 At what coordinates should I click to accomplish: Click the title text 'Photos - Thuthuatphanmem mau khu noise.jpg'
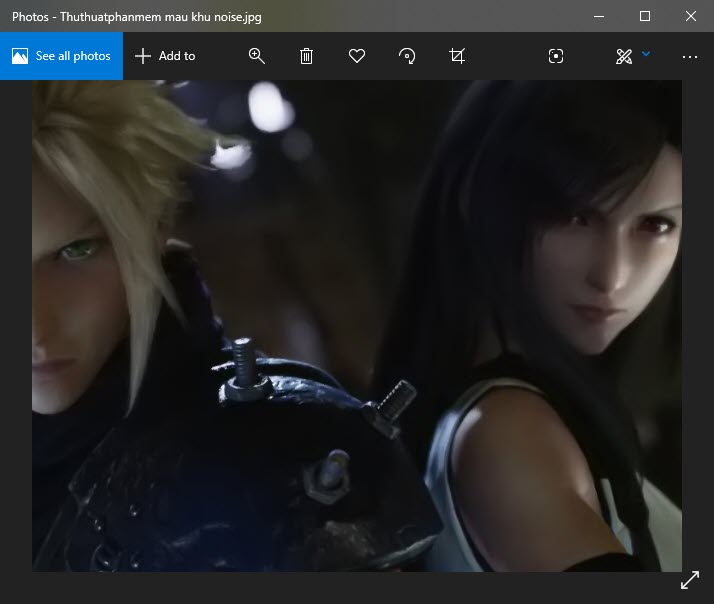pyautogui.click(x=125, y=16)
